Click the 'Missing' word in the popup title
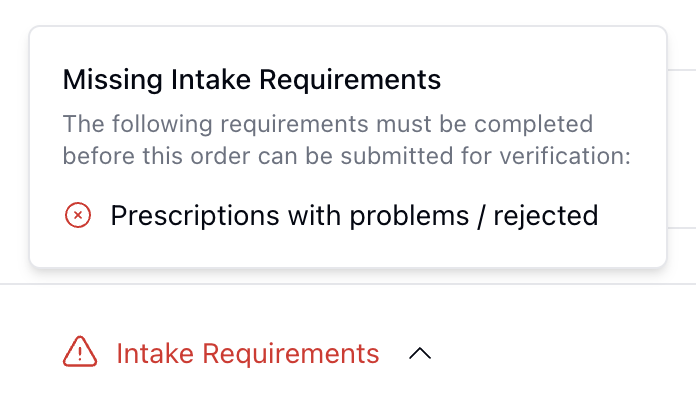The width and height of the screenshot is (696, 413). 105,79
